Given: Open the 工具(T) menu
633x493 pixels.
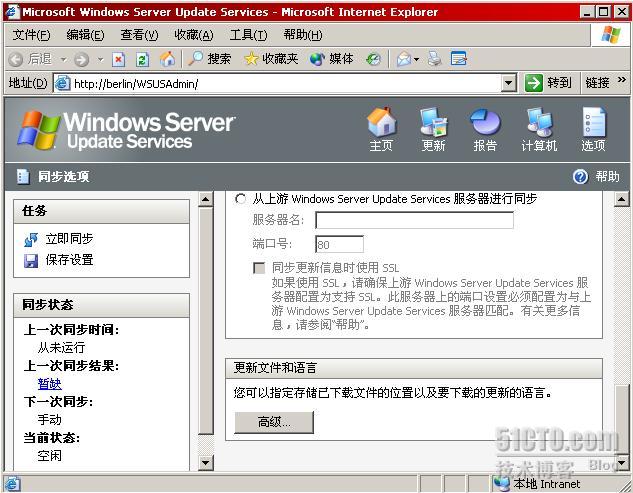Looking at the screenshot, I should [248, 35].
